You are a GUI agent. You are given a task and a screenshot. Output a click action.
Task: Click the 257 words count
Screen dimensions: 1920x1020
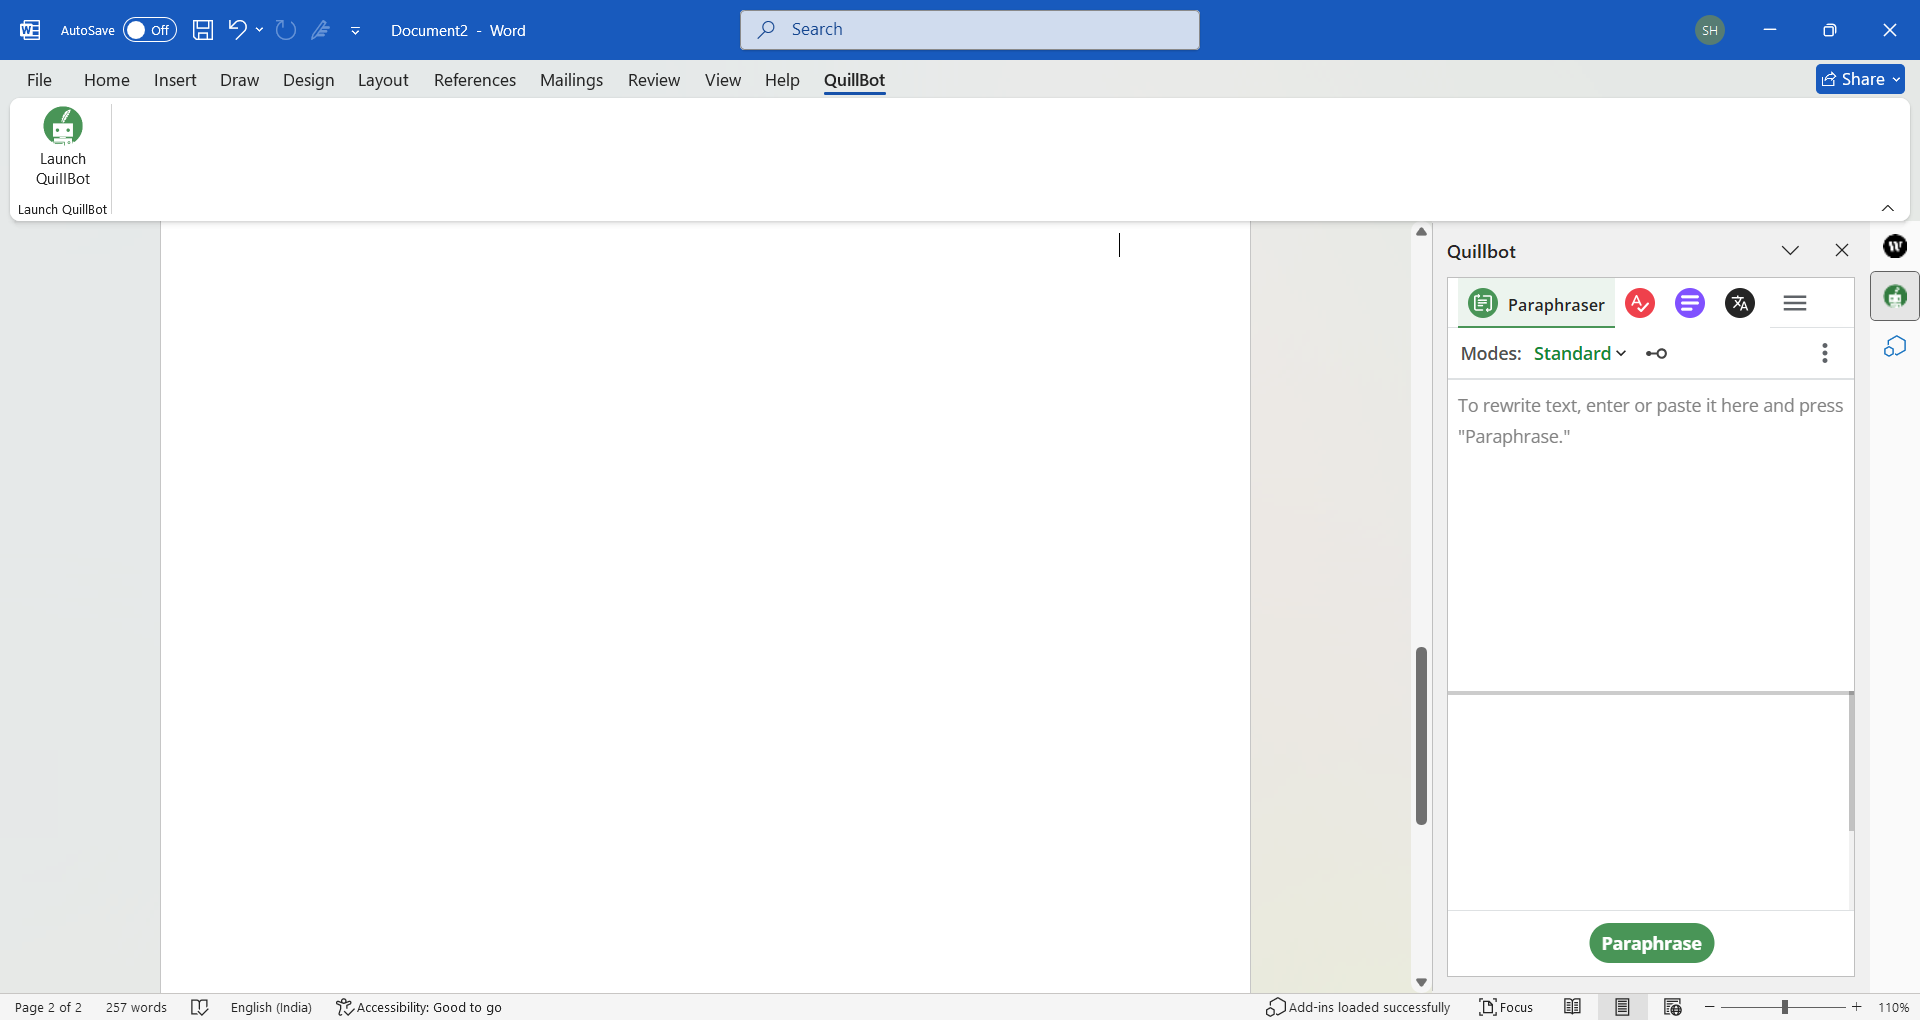[x=136, y=1007]
